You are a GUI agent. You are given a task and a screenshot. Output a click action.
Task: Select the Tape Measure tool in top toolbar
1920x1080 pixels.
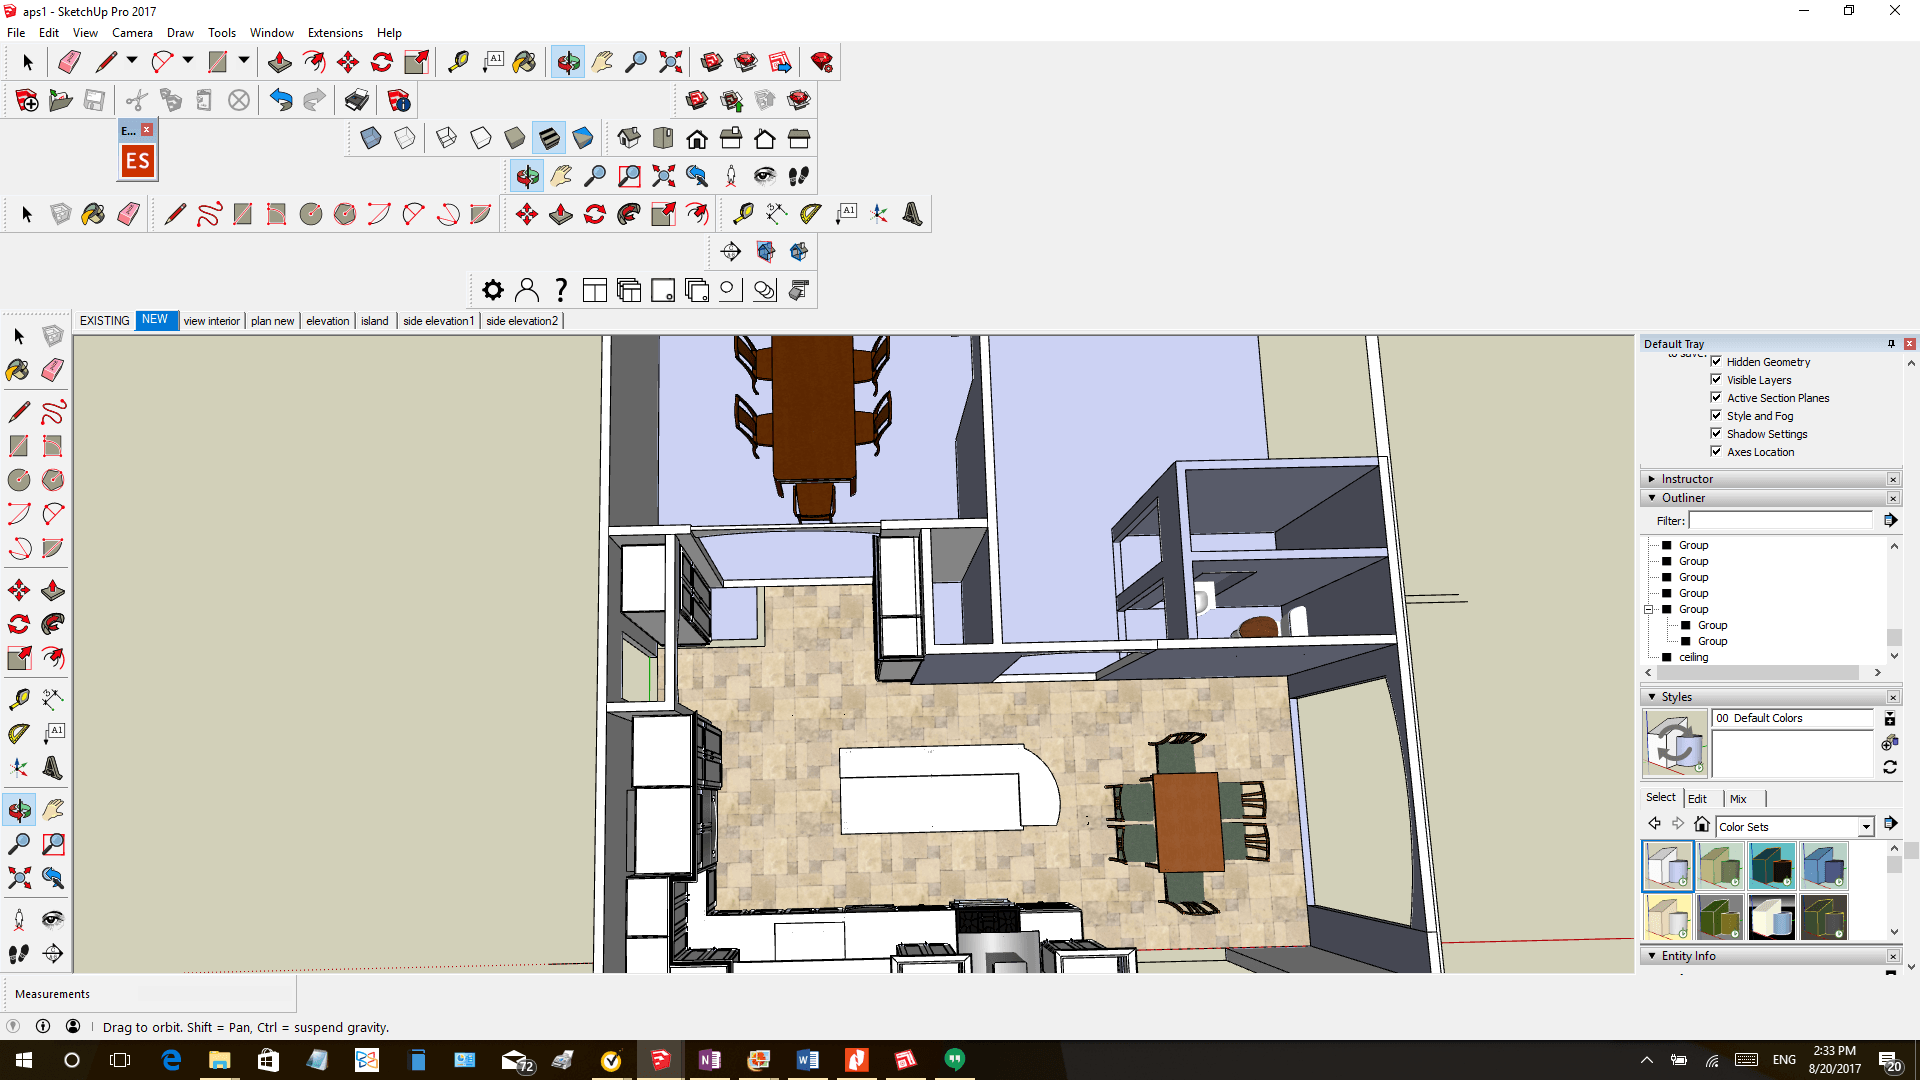(458, 62)
